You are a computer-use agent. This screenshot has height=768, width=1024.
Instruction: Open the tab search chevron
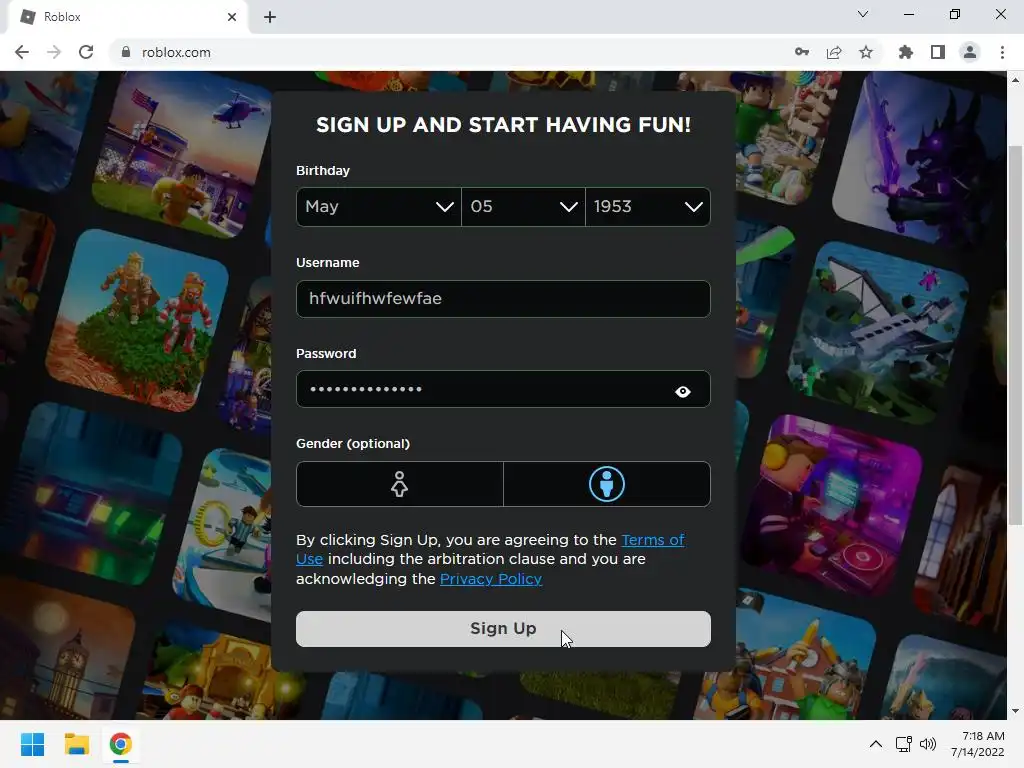[x=863, y=14]
